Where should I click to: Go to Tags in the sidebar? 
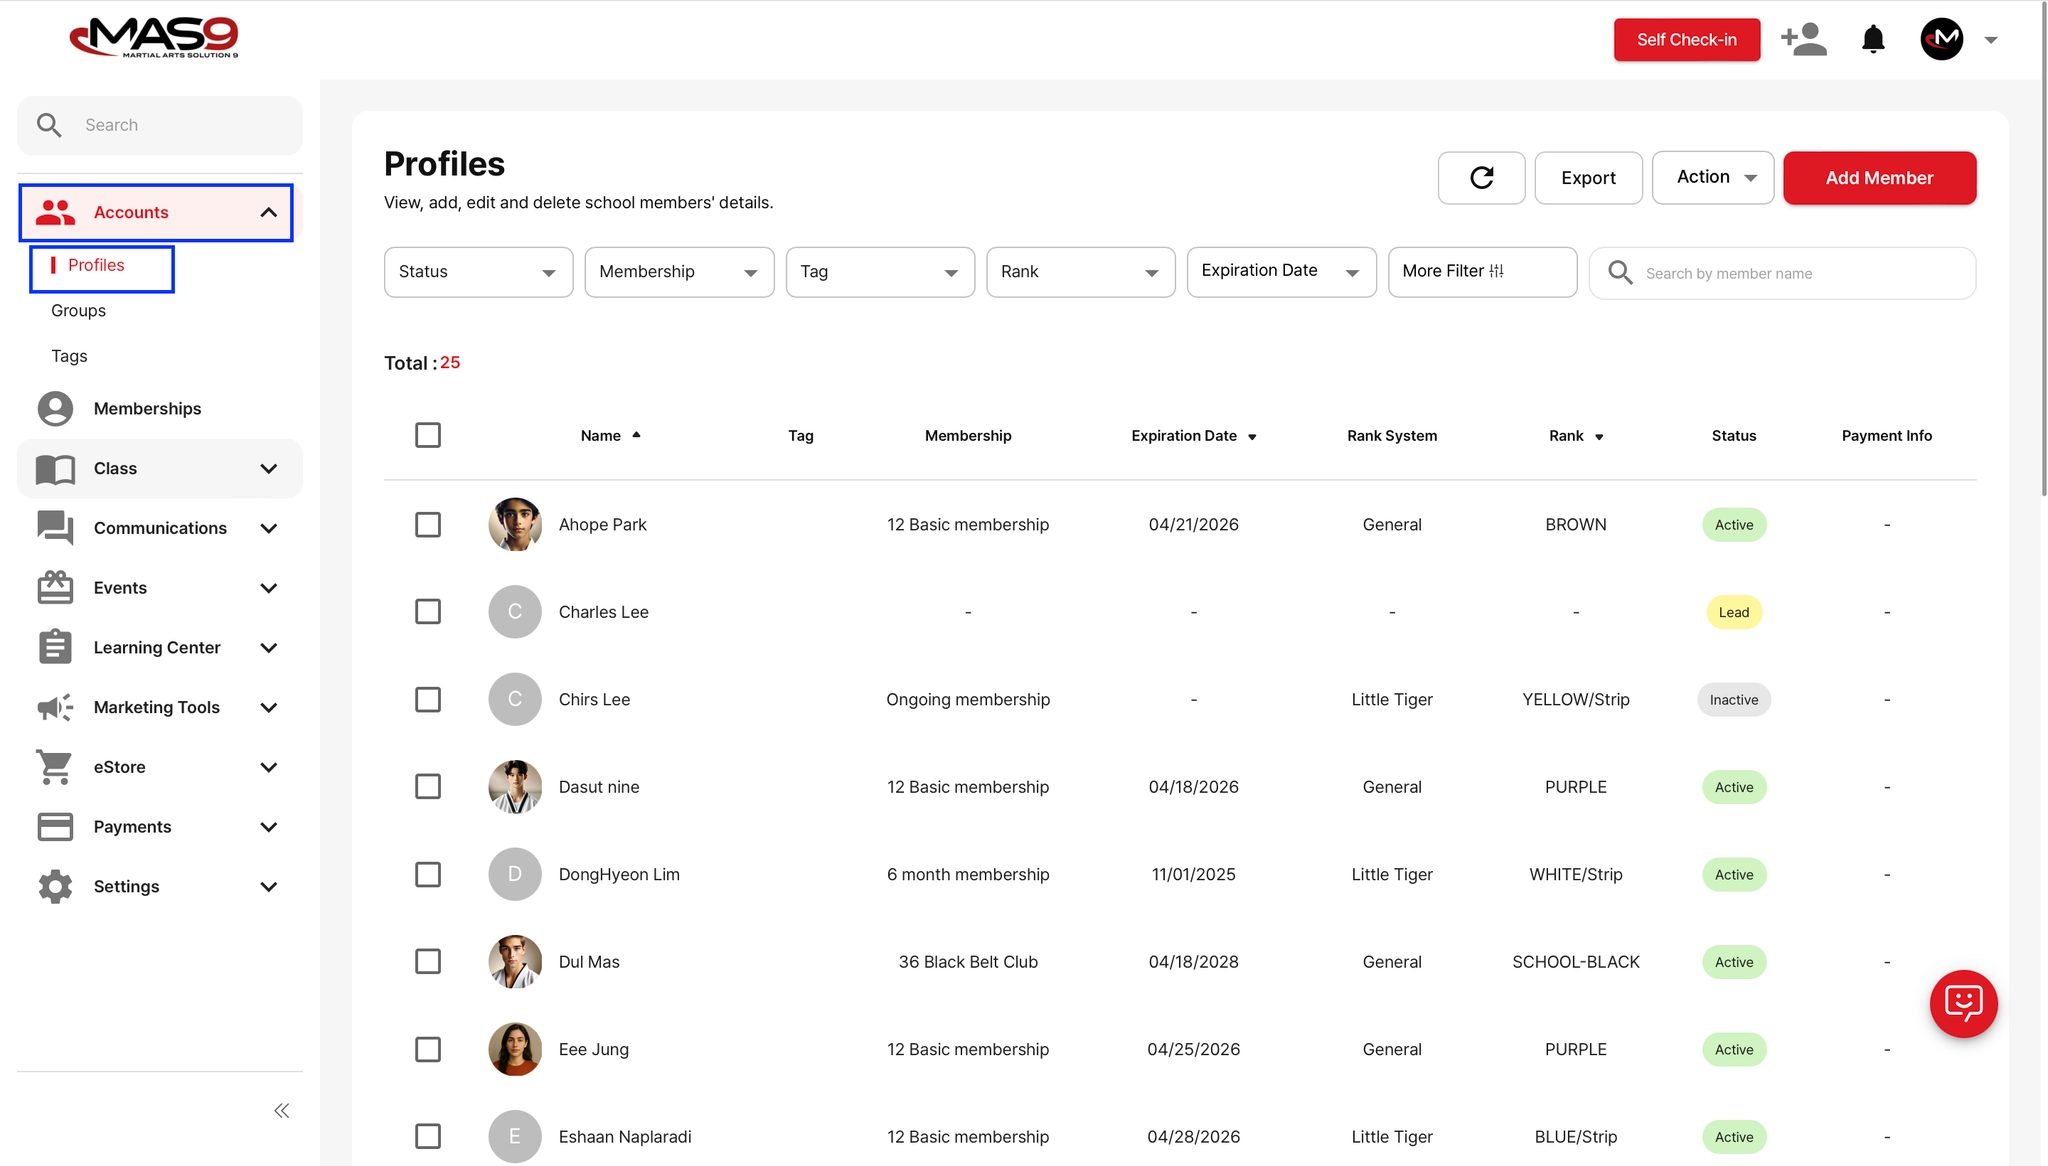(x=69, y=356)
